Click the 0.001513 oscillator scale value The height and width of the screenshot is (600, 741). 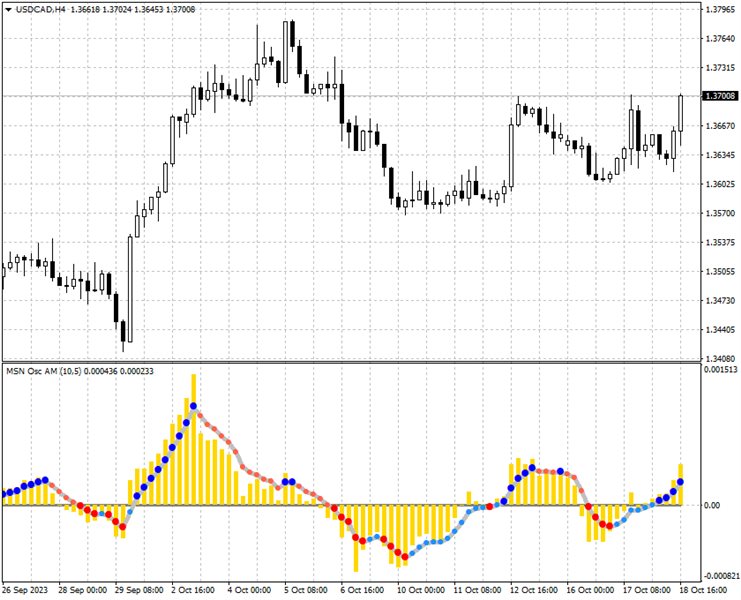point(719,369)
